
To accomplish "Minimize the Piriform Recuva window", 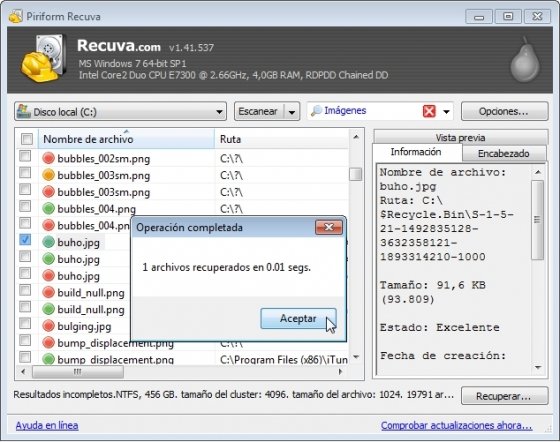I will point(479,16).
